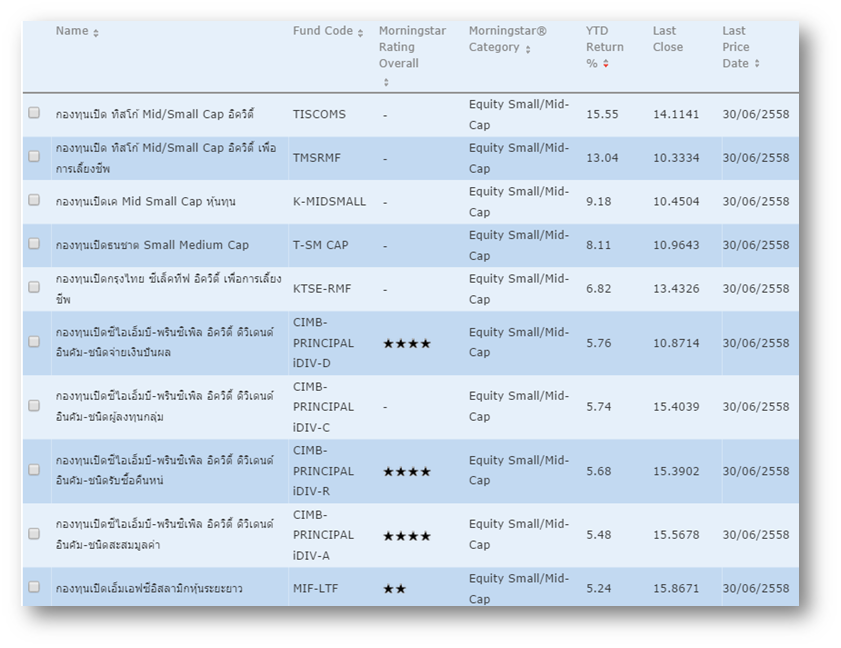This screenshot has width=841, height=648.
Task: Open กองทุนเปิดเค Mid Small Cap หุ้นทุน link
Action: 146,201
